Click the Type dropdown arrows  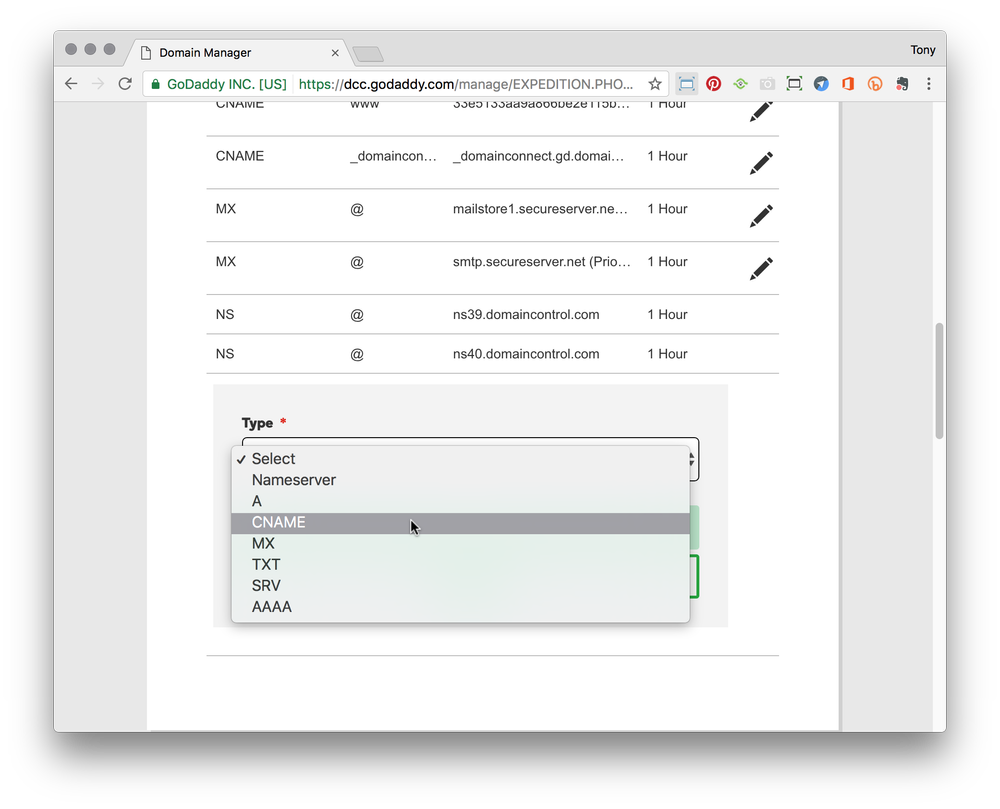693,459
